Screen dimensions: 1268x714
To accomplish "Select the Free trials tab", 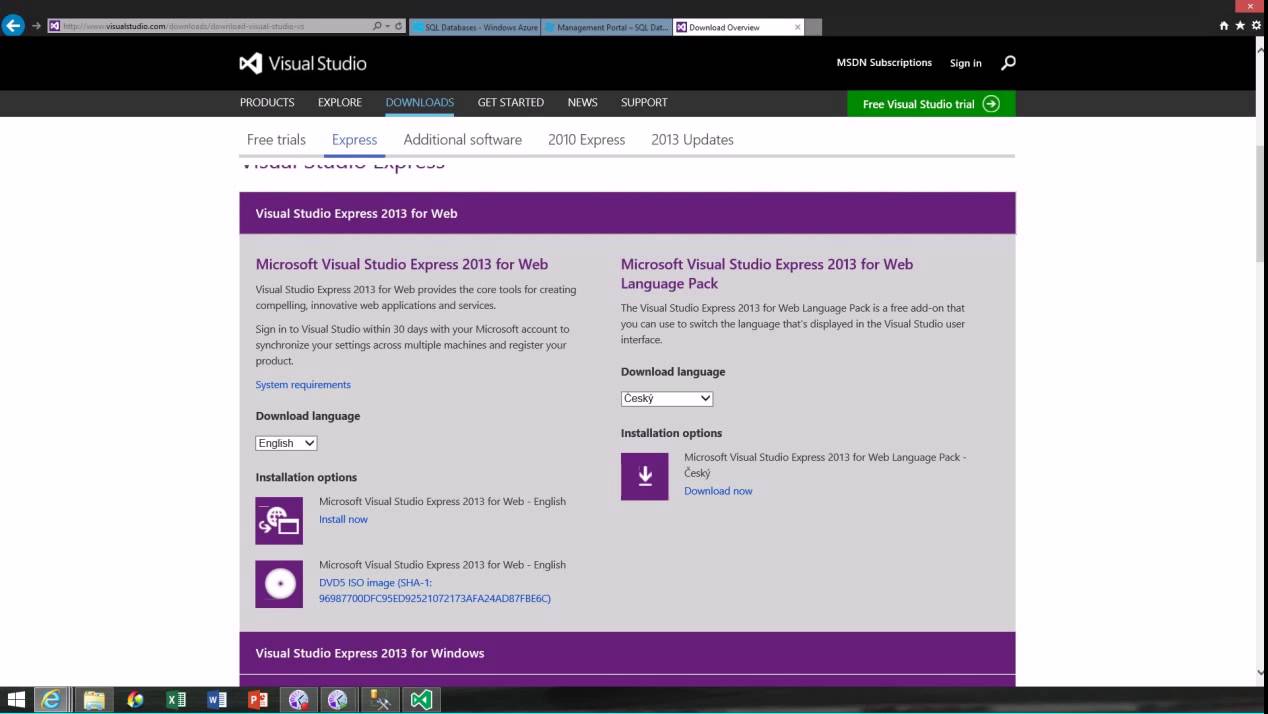I will point(276,139).
